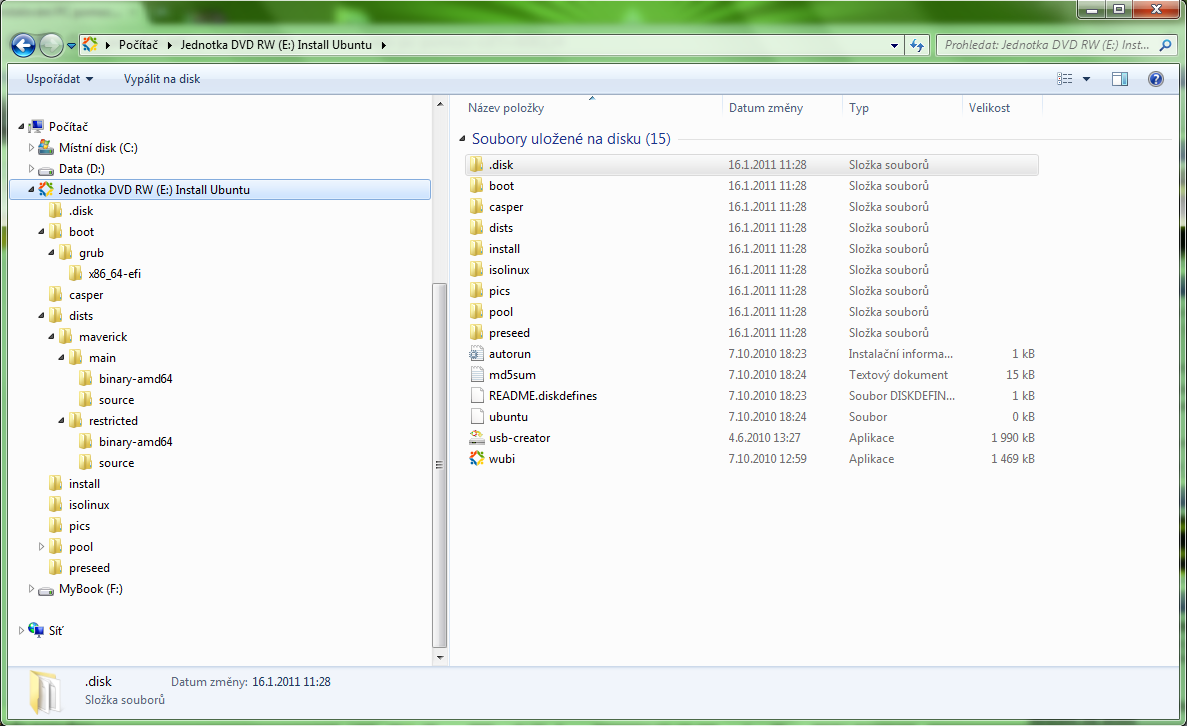The width and height of the screenshot is (1187, 726).
Task: Click the 1 990 kB size cell
Action: tap(1012, 438)
